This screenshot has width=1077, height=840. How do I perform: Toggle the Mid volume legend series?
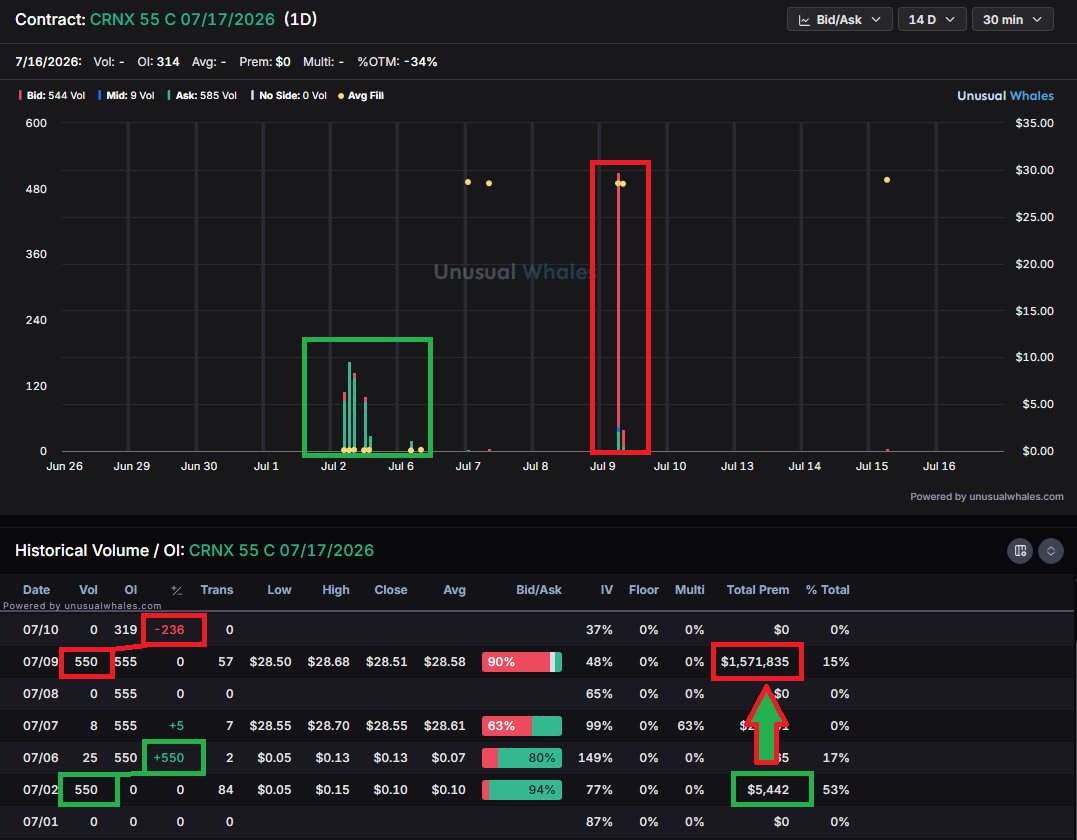coord(126,95)
